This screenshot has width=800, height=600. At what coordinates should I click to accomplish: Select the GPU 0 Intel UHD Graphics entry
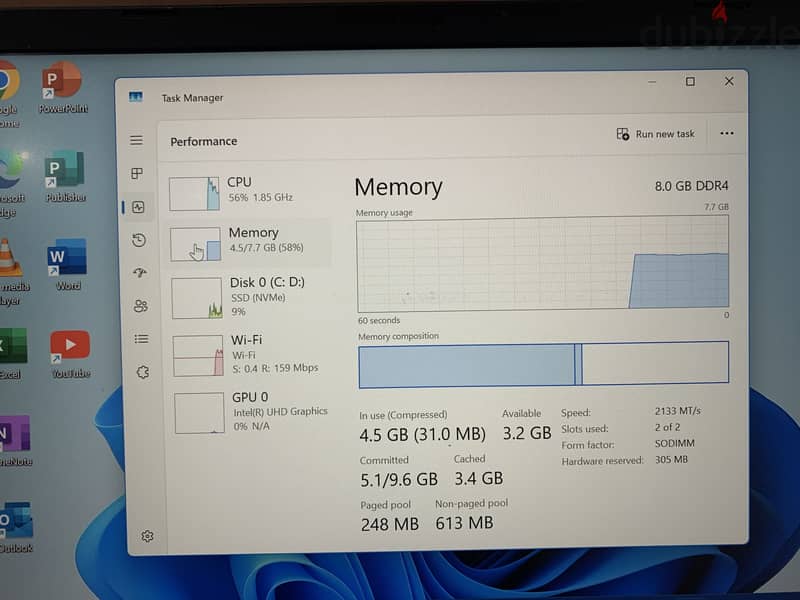pos(252,412)
